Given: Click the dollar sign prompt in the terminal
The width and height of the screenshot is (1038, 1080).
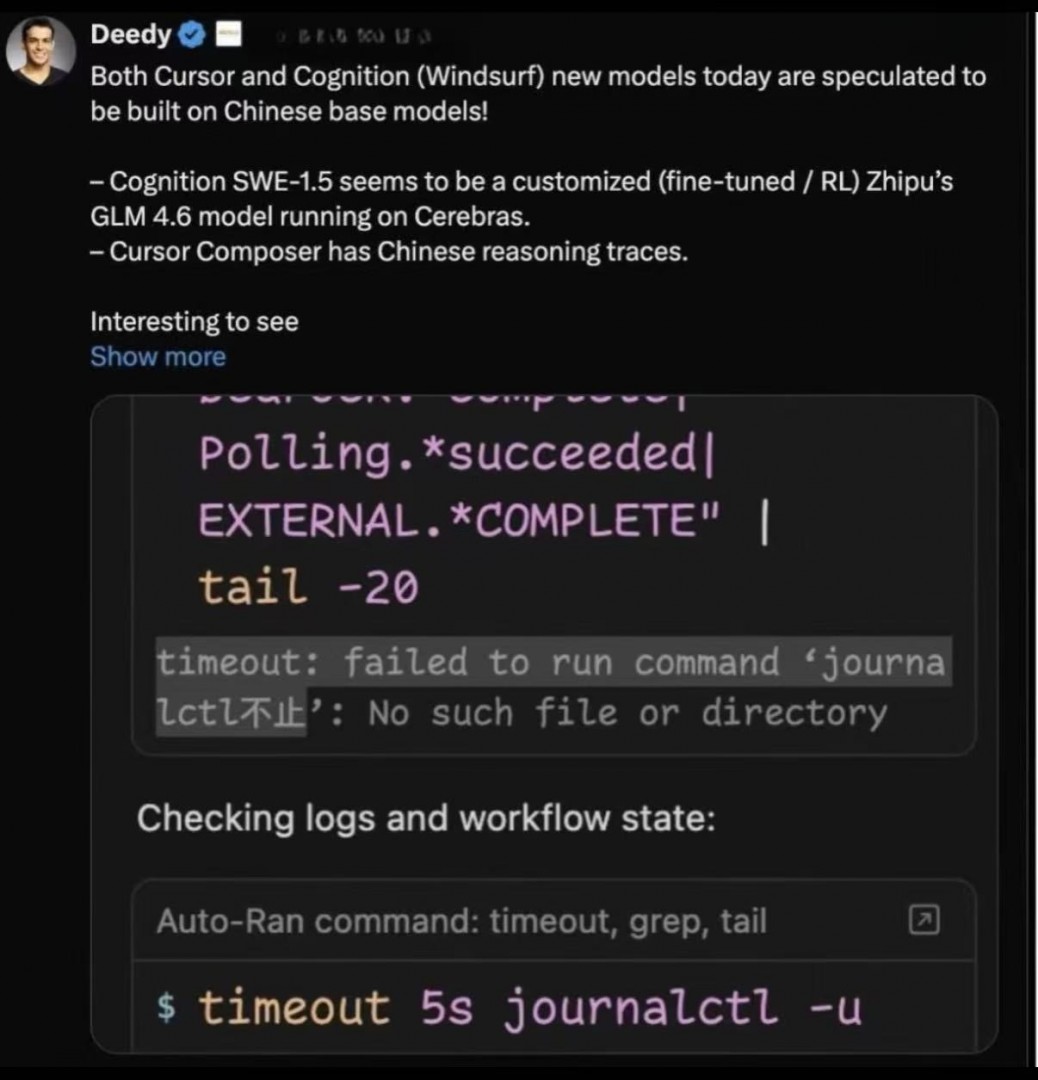Looking at the screenshot, I should (167, 1008).
